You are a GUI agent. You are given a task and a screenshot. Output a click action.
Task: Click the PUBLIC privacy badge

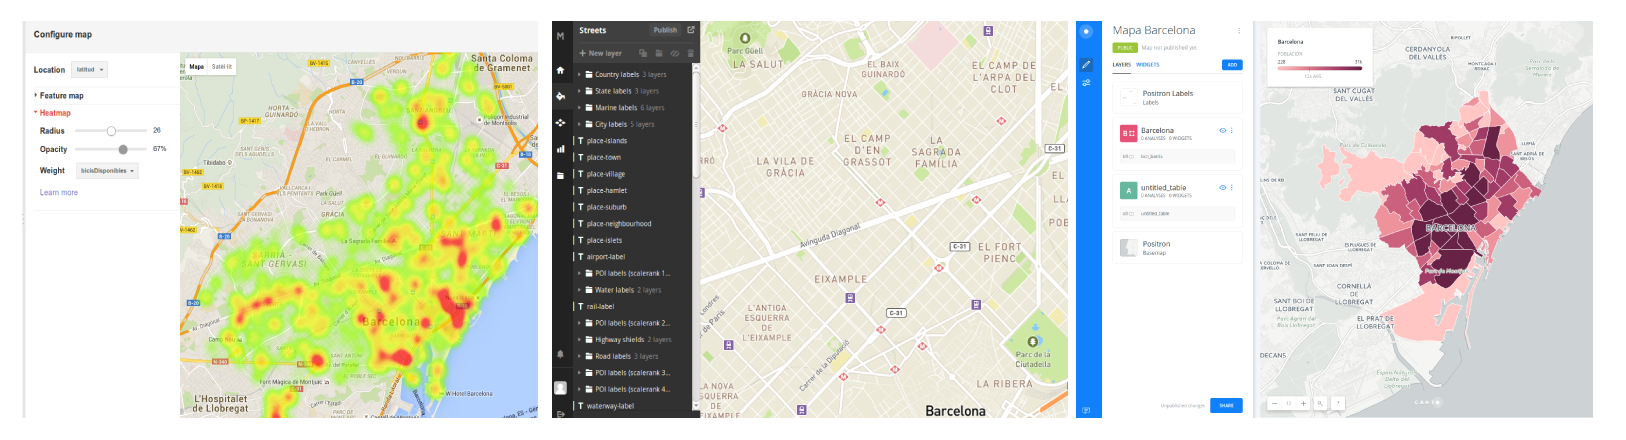click(x=1125, y=48)
